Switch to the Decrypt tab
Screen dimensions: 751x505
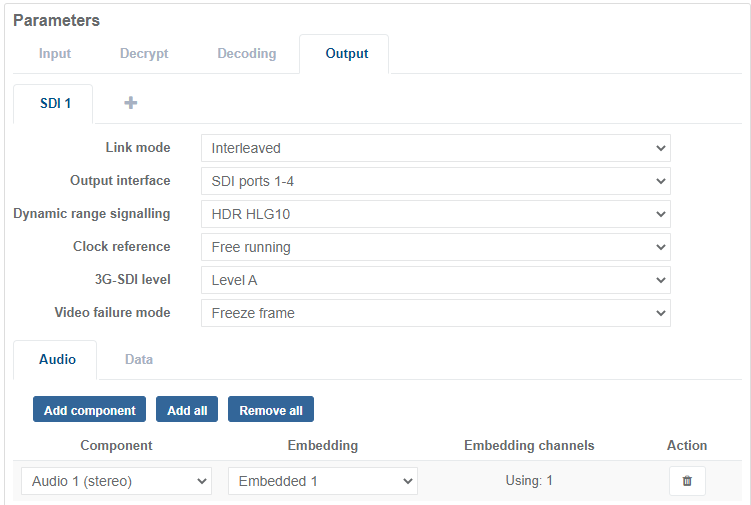click(x=144, y=54)
